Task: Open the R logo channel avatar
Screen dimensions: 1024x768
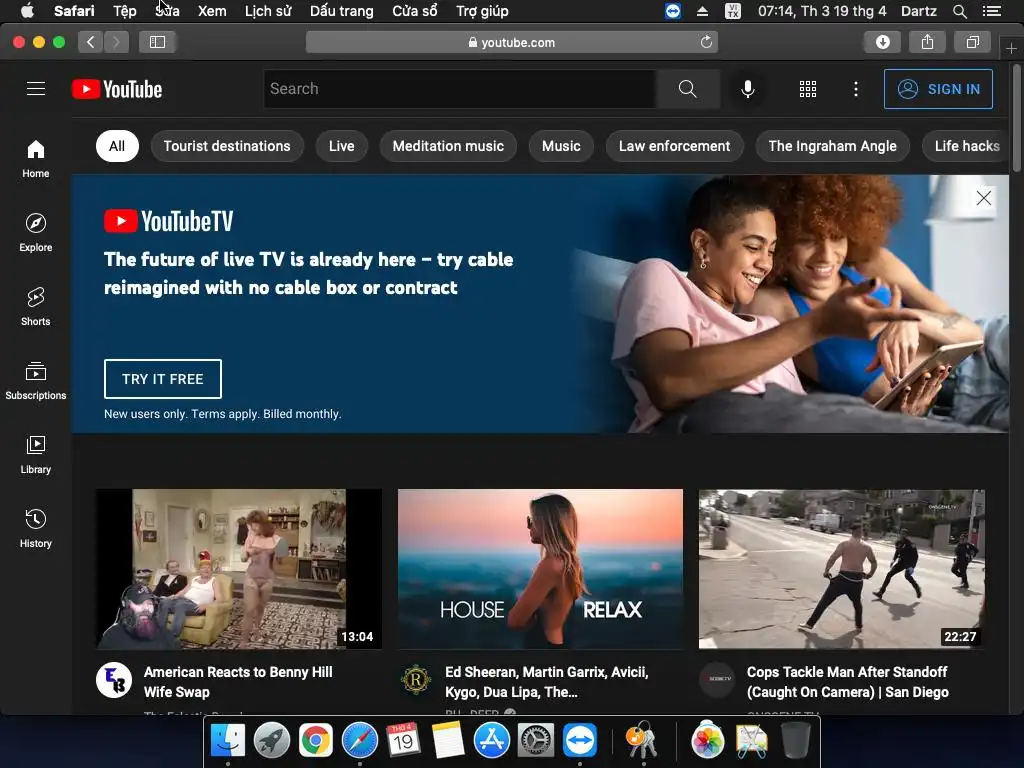Action: click(416, 680)
